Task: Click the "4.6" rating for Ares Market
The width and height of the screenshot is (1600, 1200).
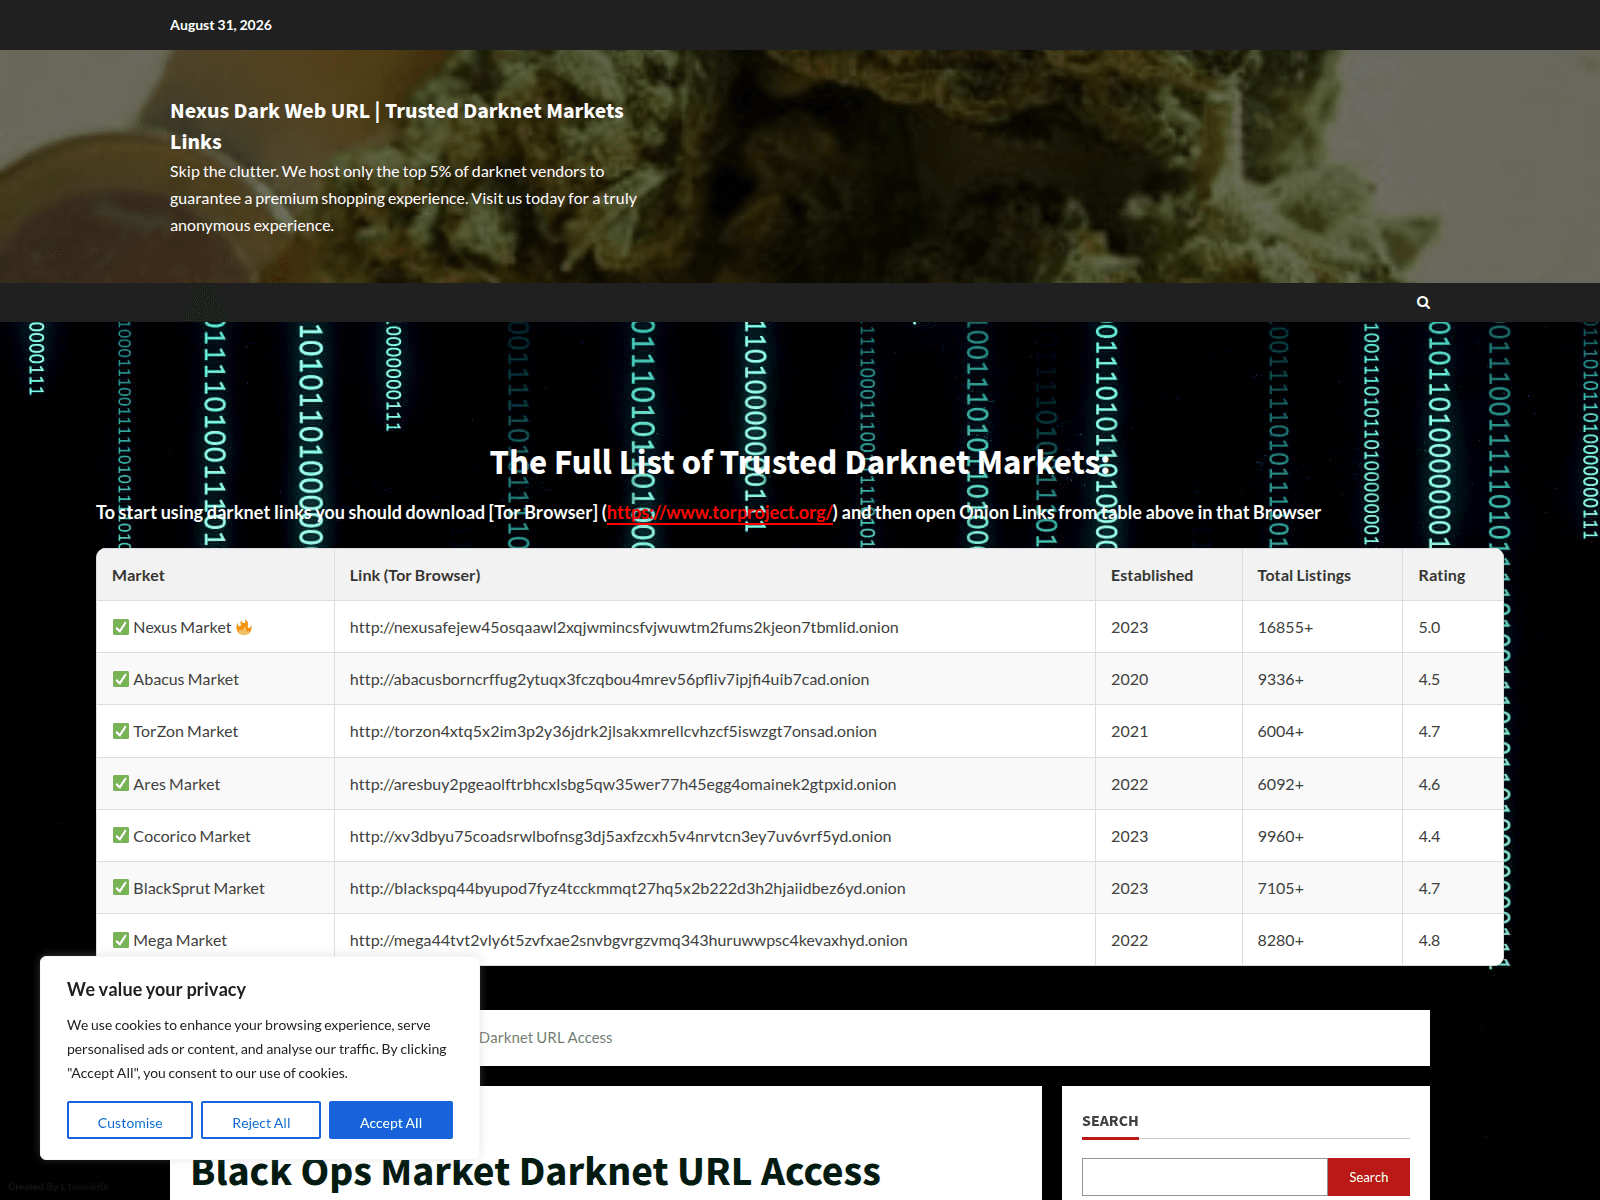Action: 1429,784
